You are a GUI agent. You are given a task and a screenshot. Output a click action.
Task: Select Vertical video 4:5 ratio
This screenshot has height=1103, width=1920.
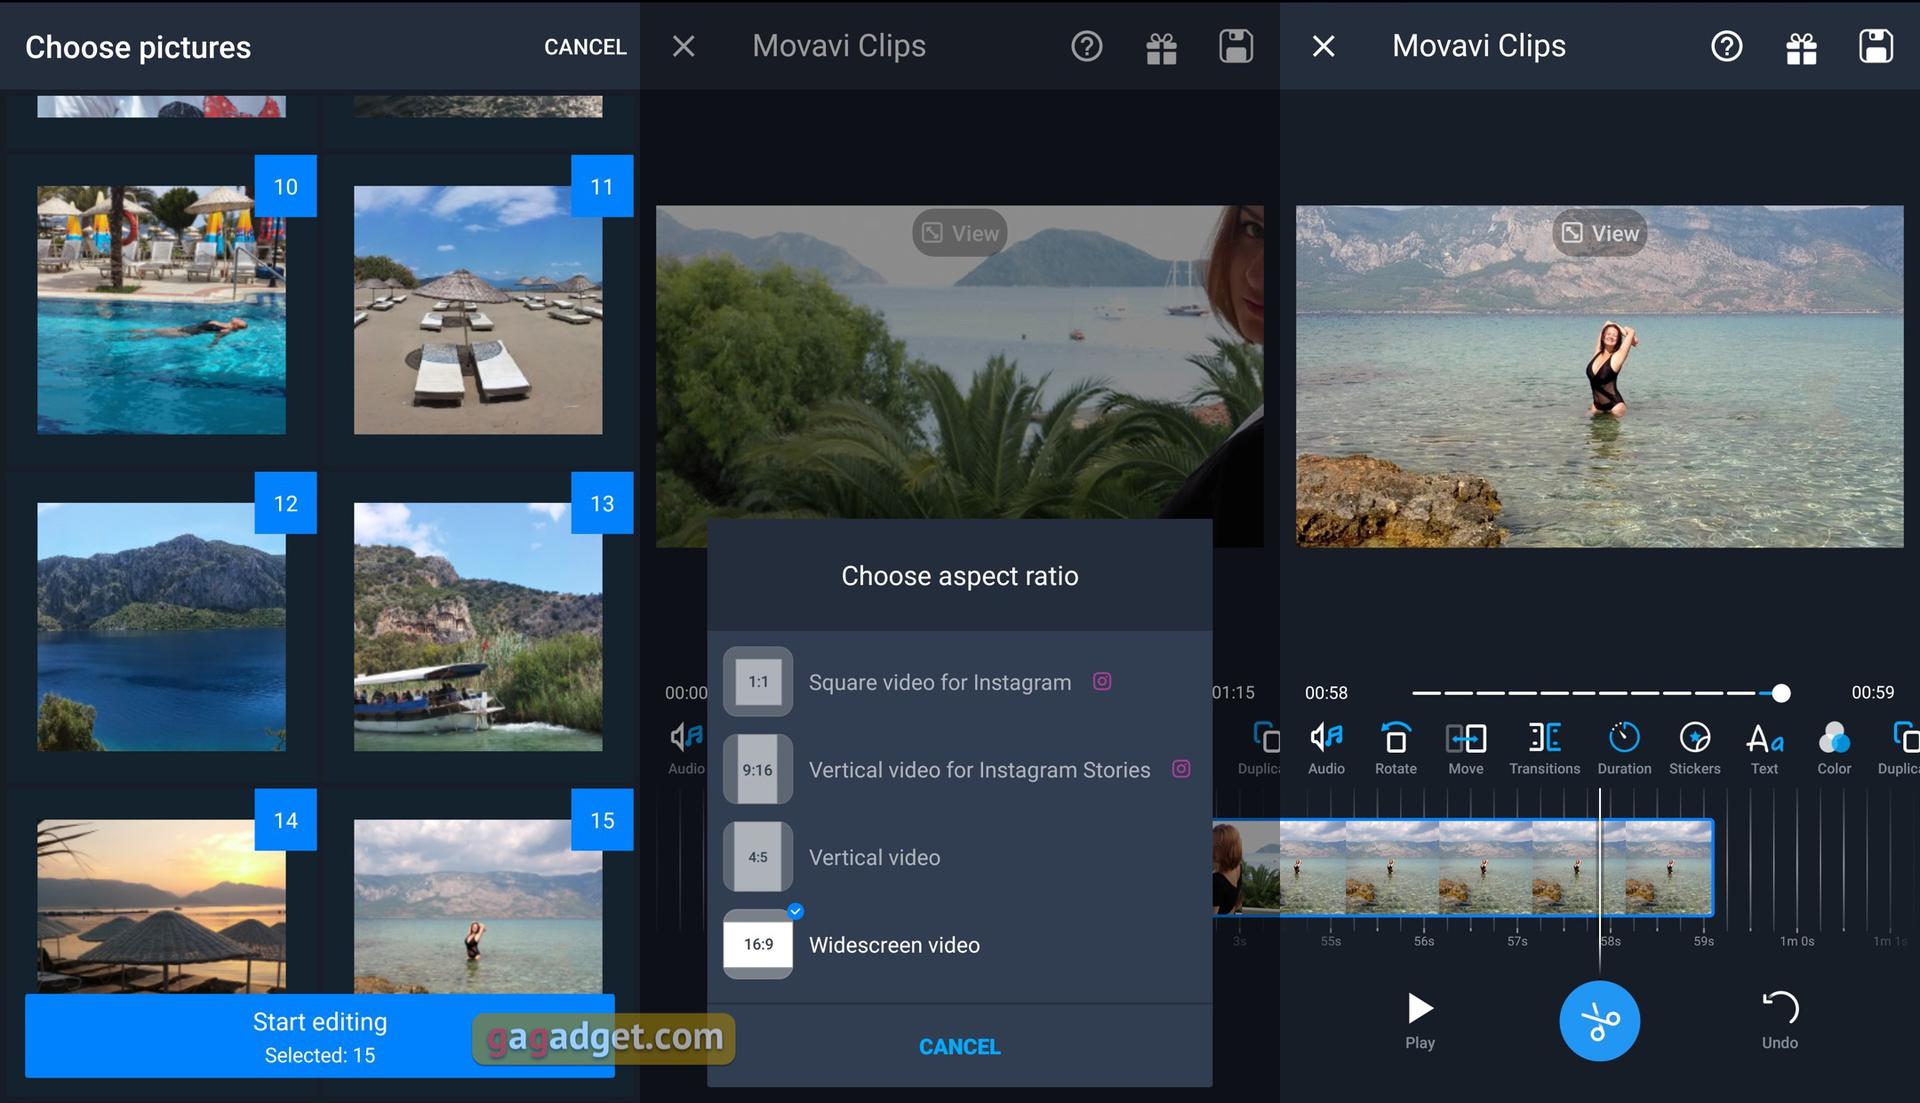(x=959, y=856)
